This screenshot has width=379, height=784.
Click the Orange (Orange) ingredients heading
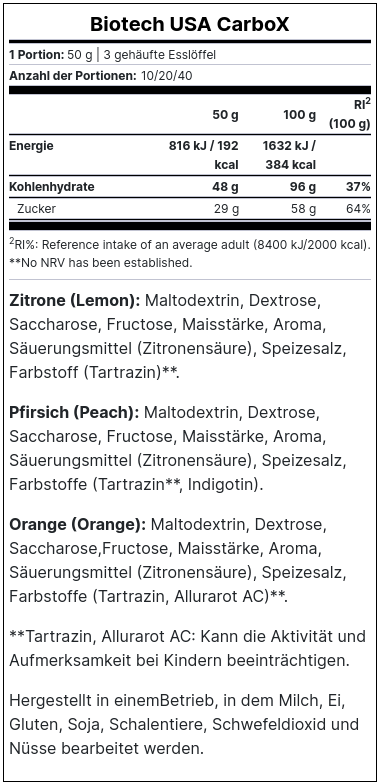tap(78, 525)
